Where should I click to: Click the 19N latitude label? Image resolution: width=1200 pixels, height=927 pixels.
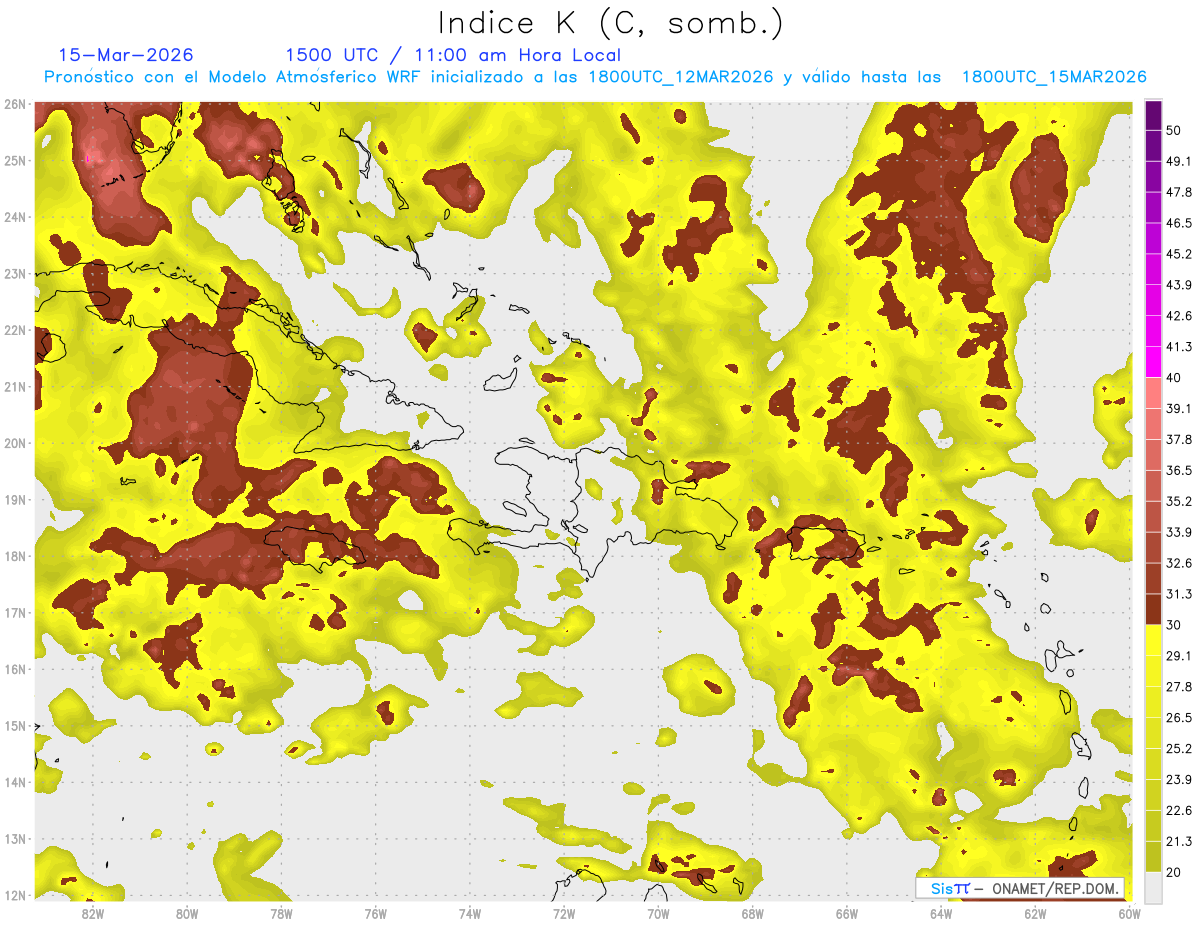click(x=15, y=500)
